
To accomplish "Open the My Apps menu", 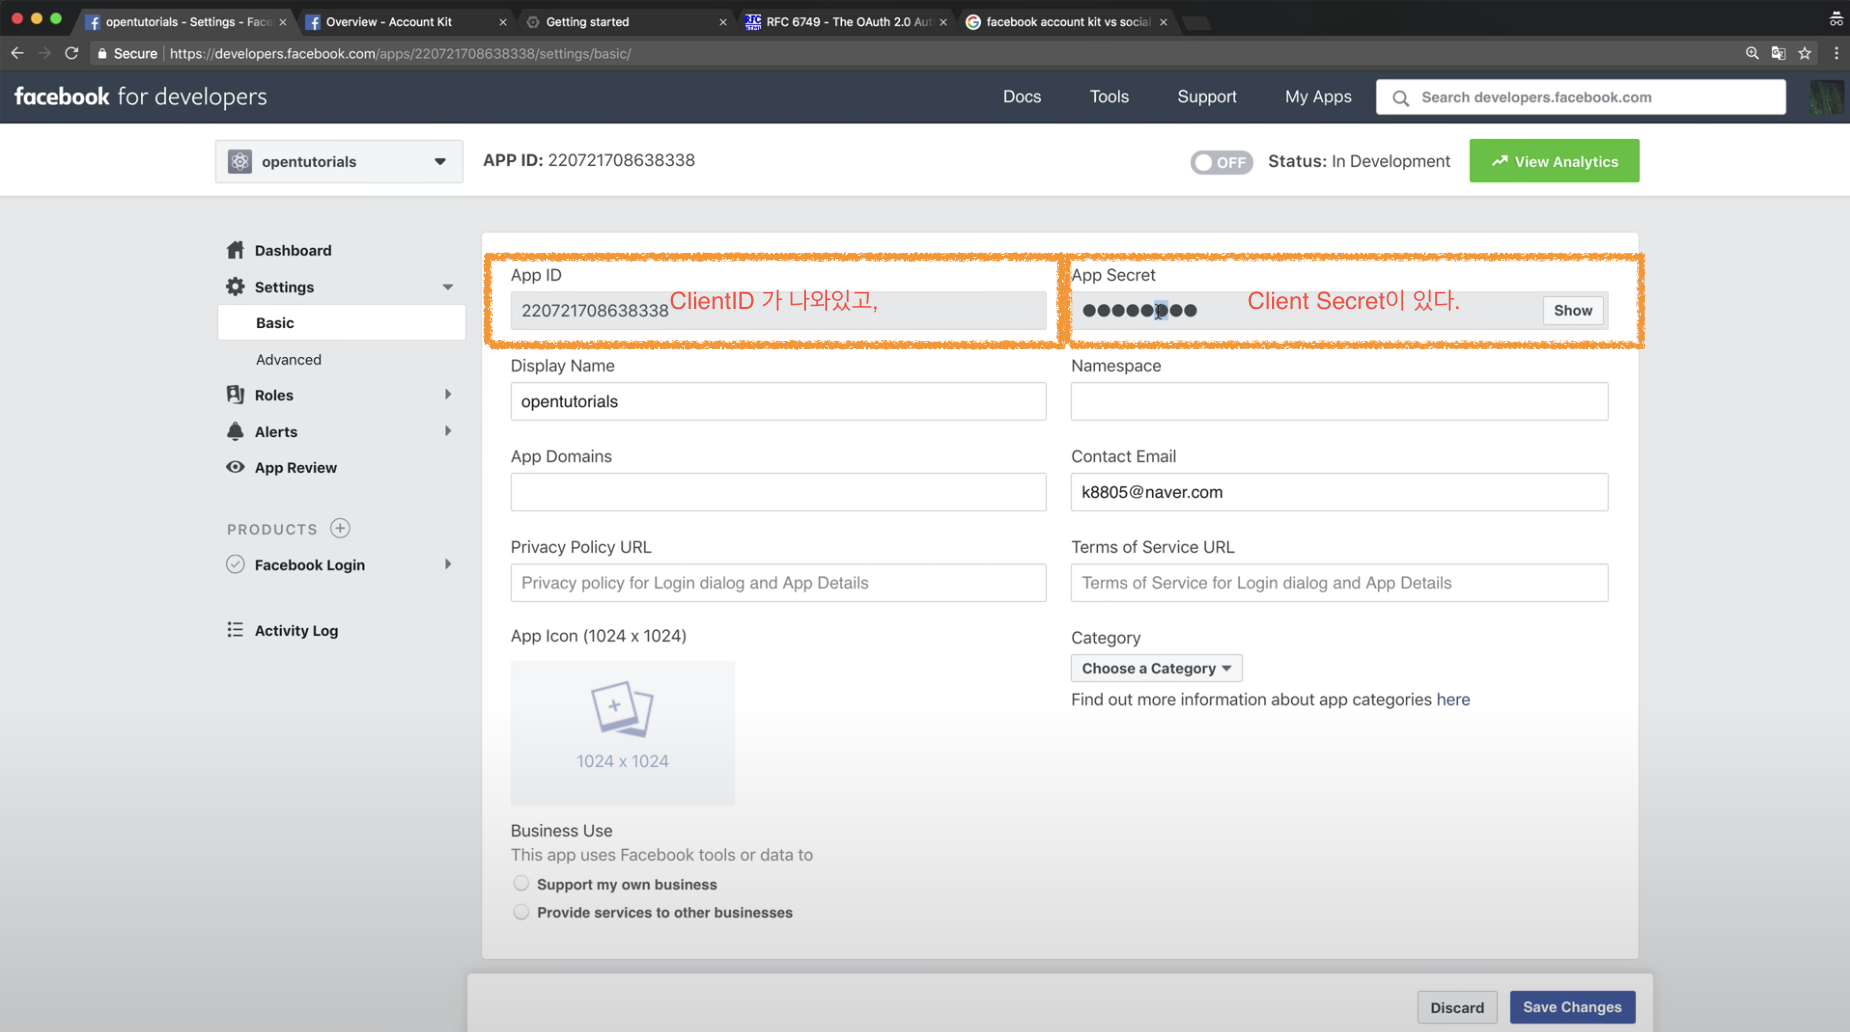I will [1318, 97].
